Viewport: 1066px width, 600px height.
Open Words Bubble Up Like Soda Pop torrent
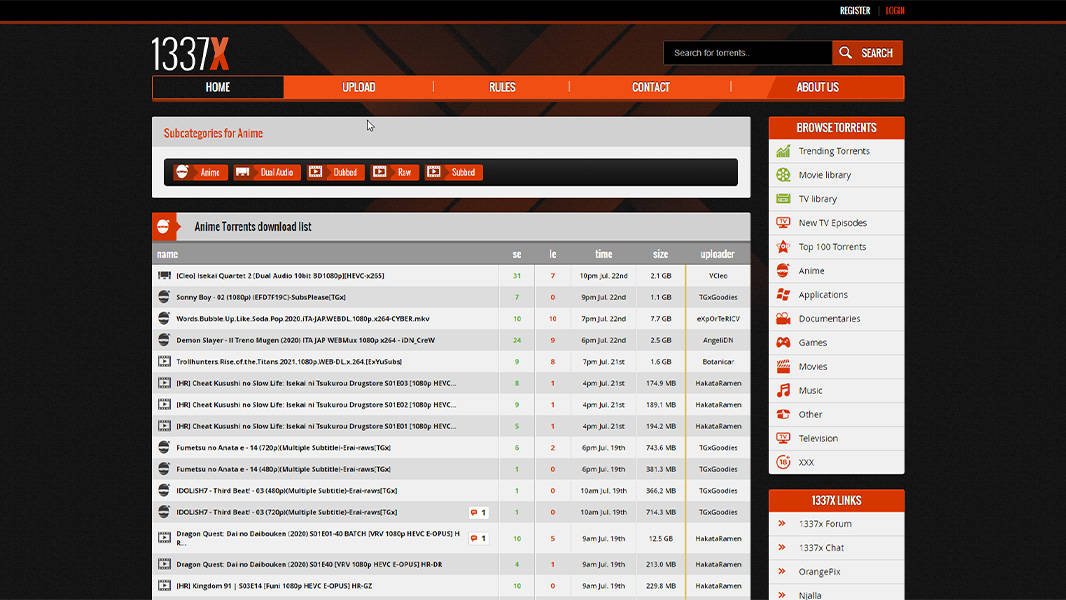(x=303, y=319)
